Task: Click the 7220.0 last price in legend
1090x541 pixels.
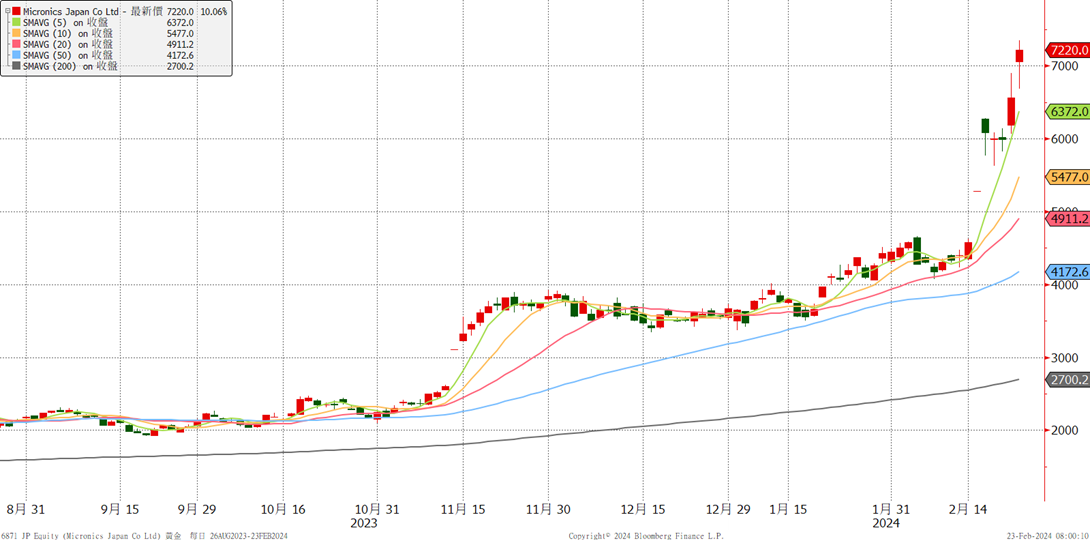Action: tap(180, 12)
